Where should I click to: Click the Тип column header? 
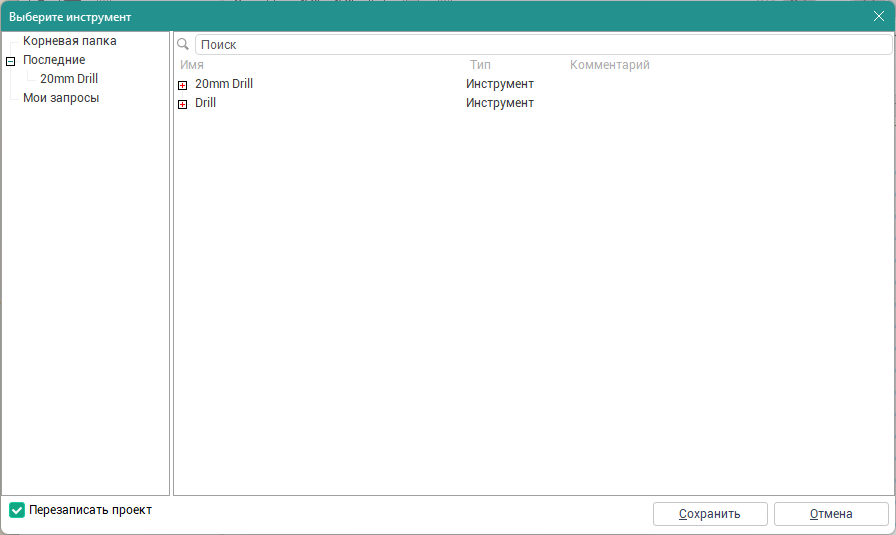pos(480,65)
